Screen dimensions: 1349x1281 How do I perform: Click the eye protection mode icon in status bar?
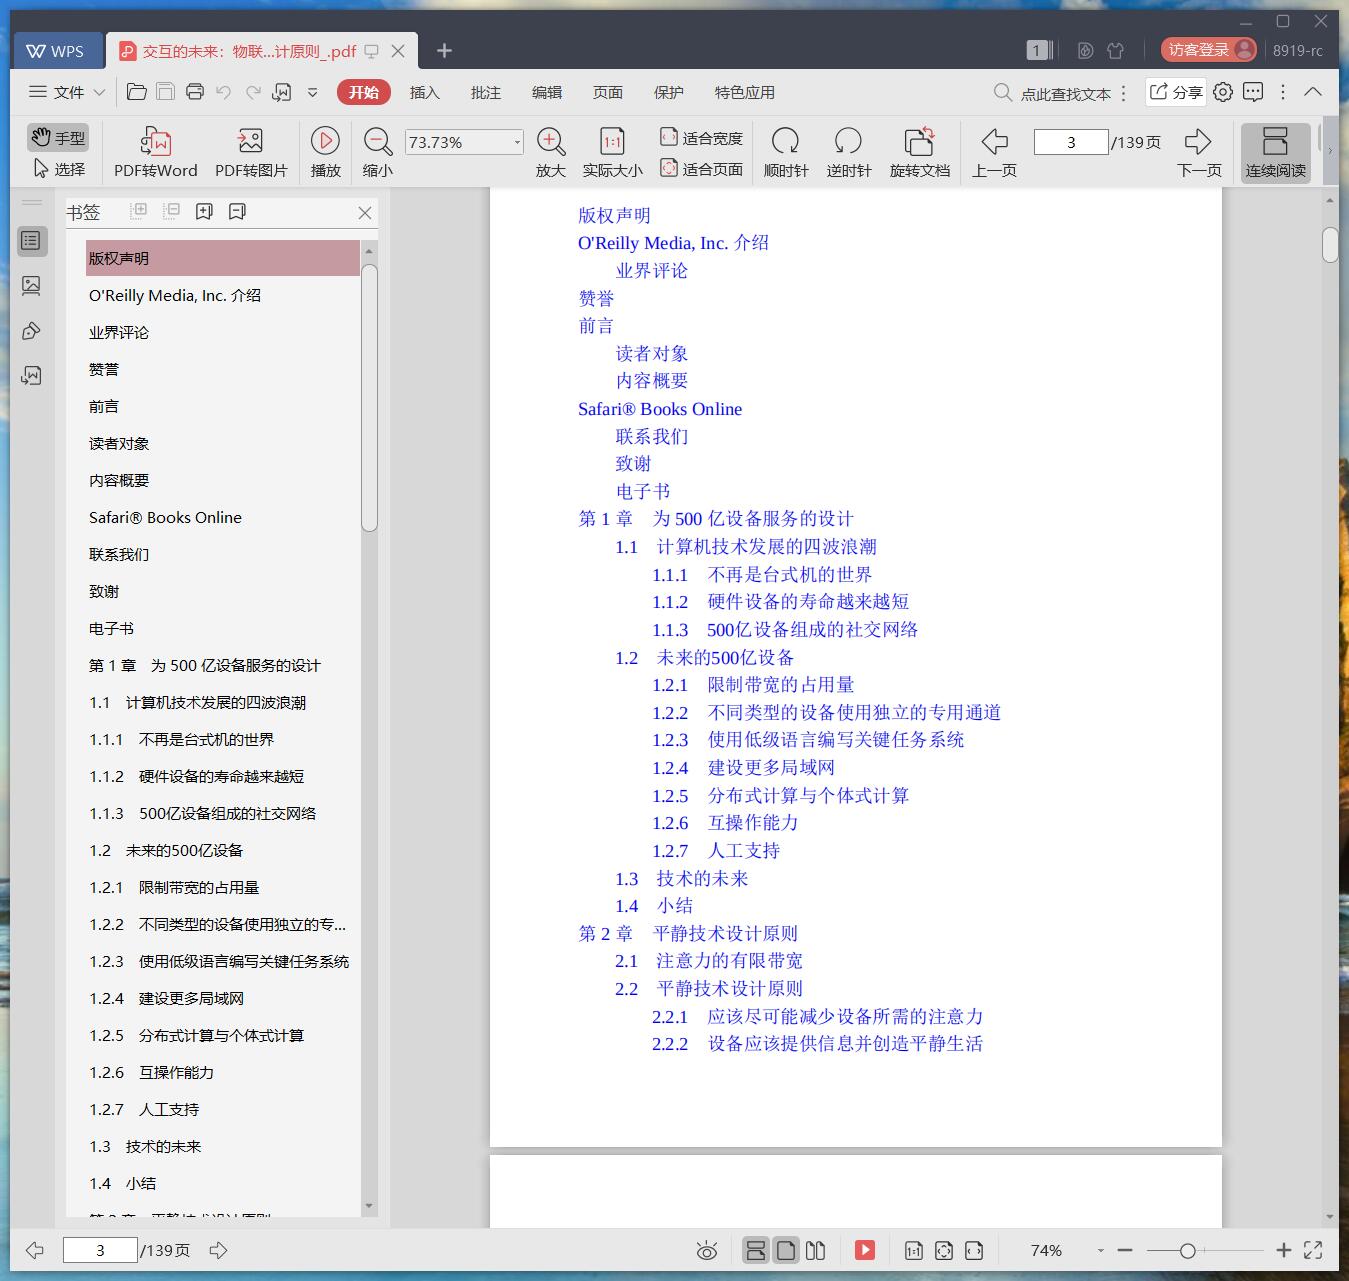707,1250
